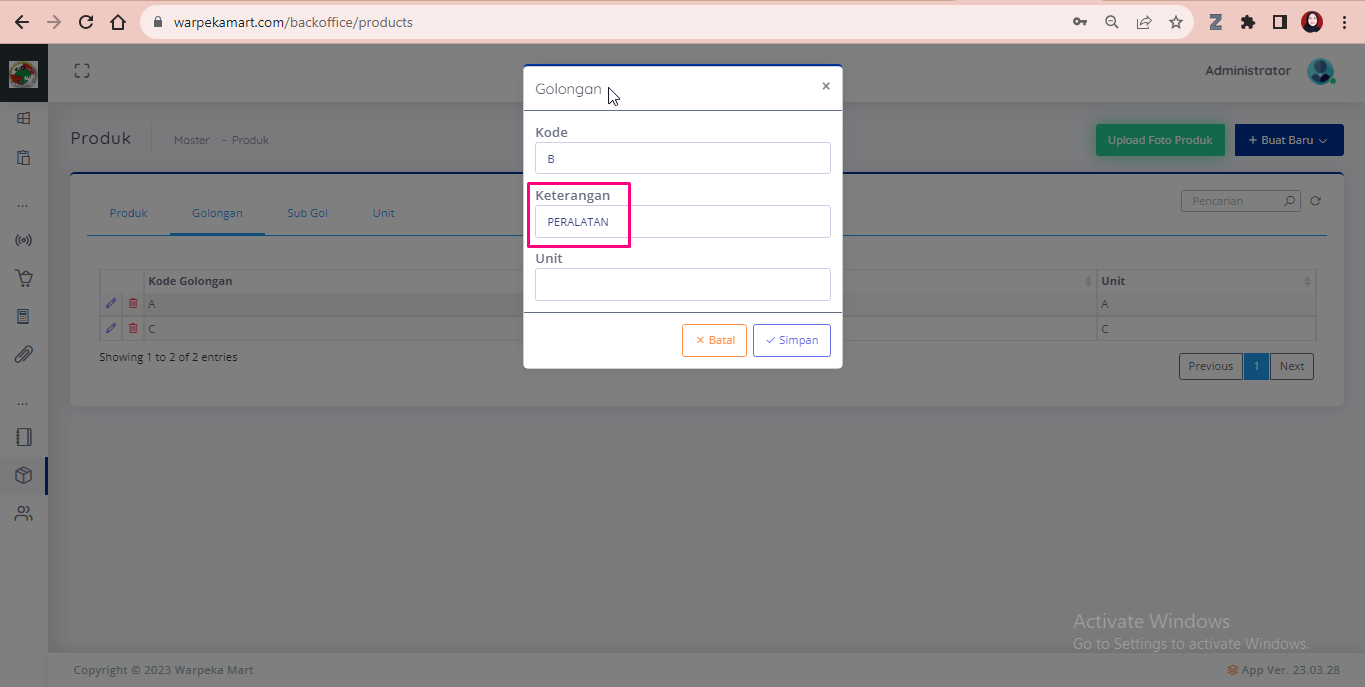The image size is (1365, 687).
Task: Click the Administrator username text
Action: pyautogui.click(x=1248, y=71)
